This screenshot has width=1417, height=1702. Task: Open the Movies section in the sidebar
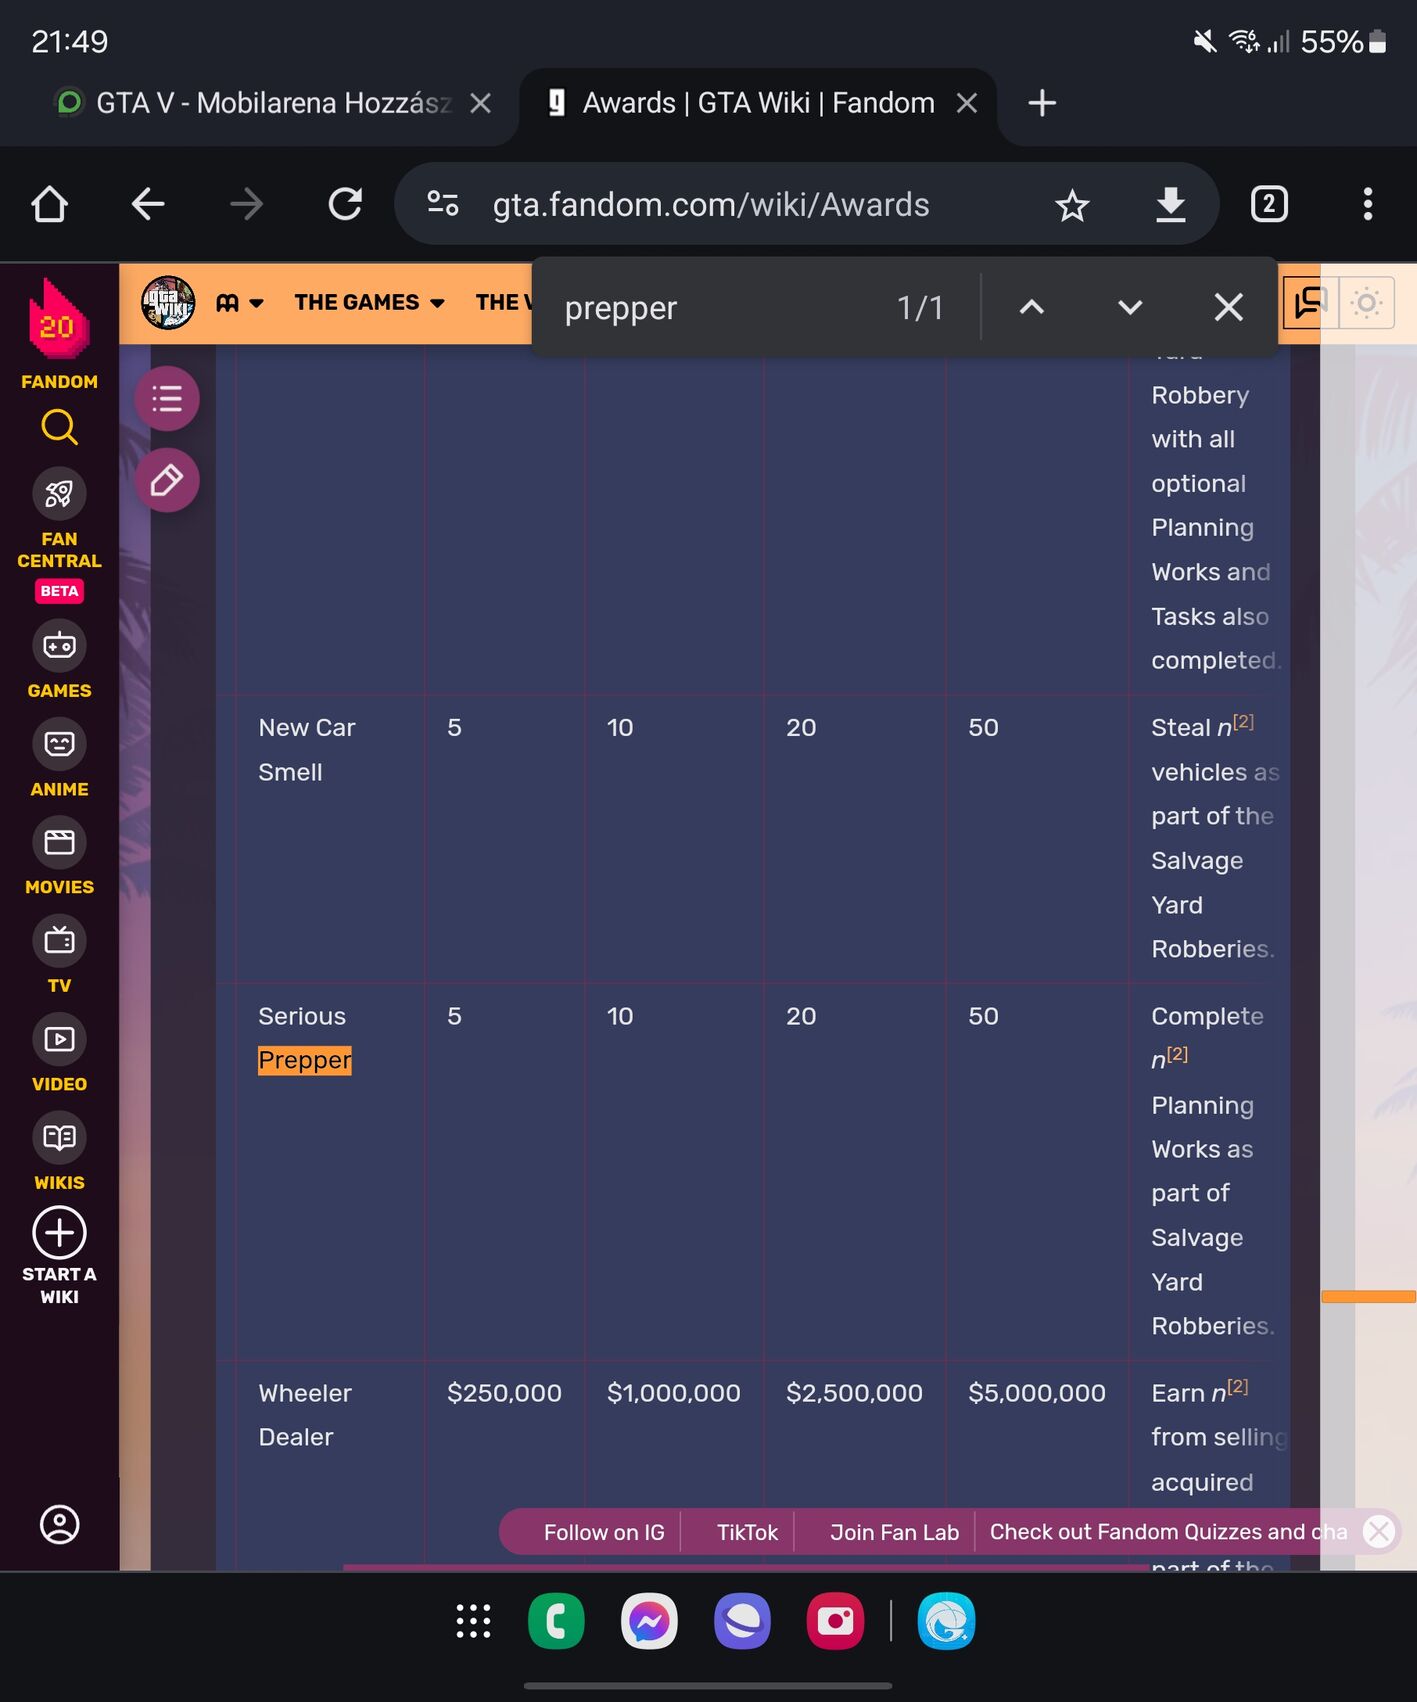(x=59, y=857)
